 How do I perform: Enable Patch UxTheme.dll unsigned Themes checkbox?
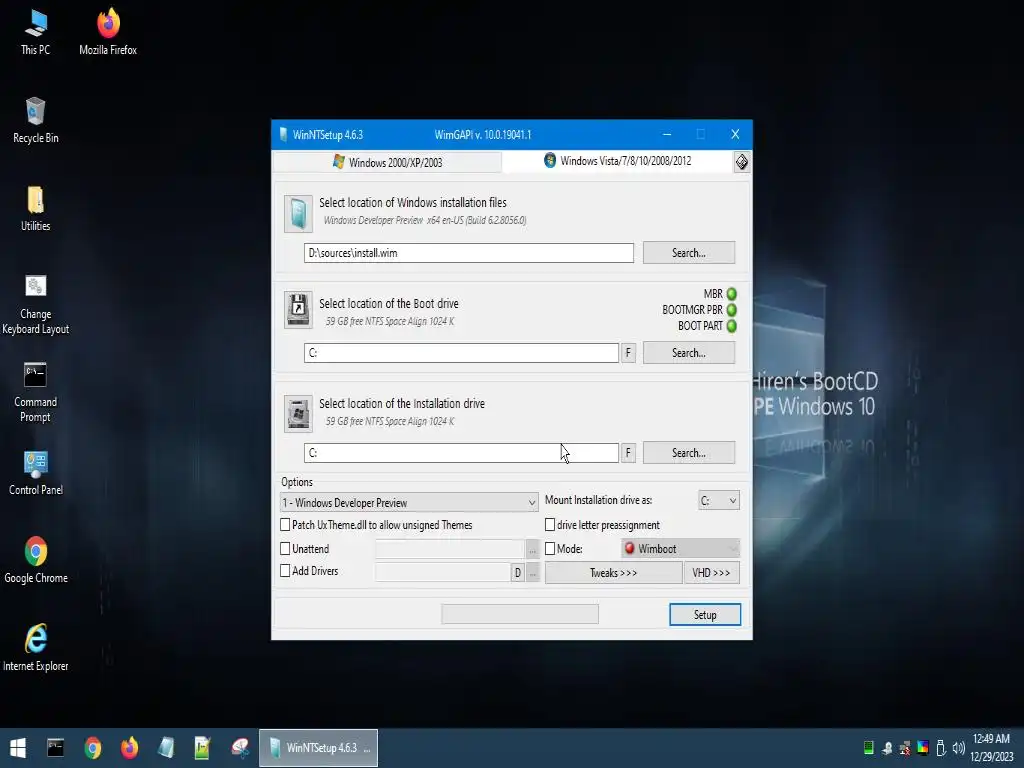coord(285,524)
